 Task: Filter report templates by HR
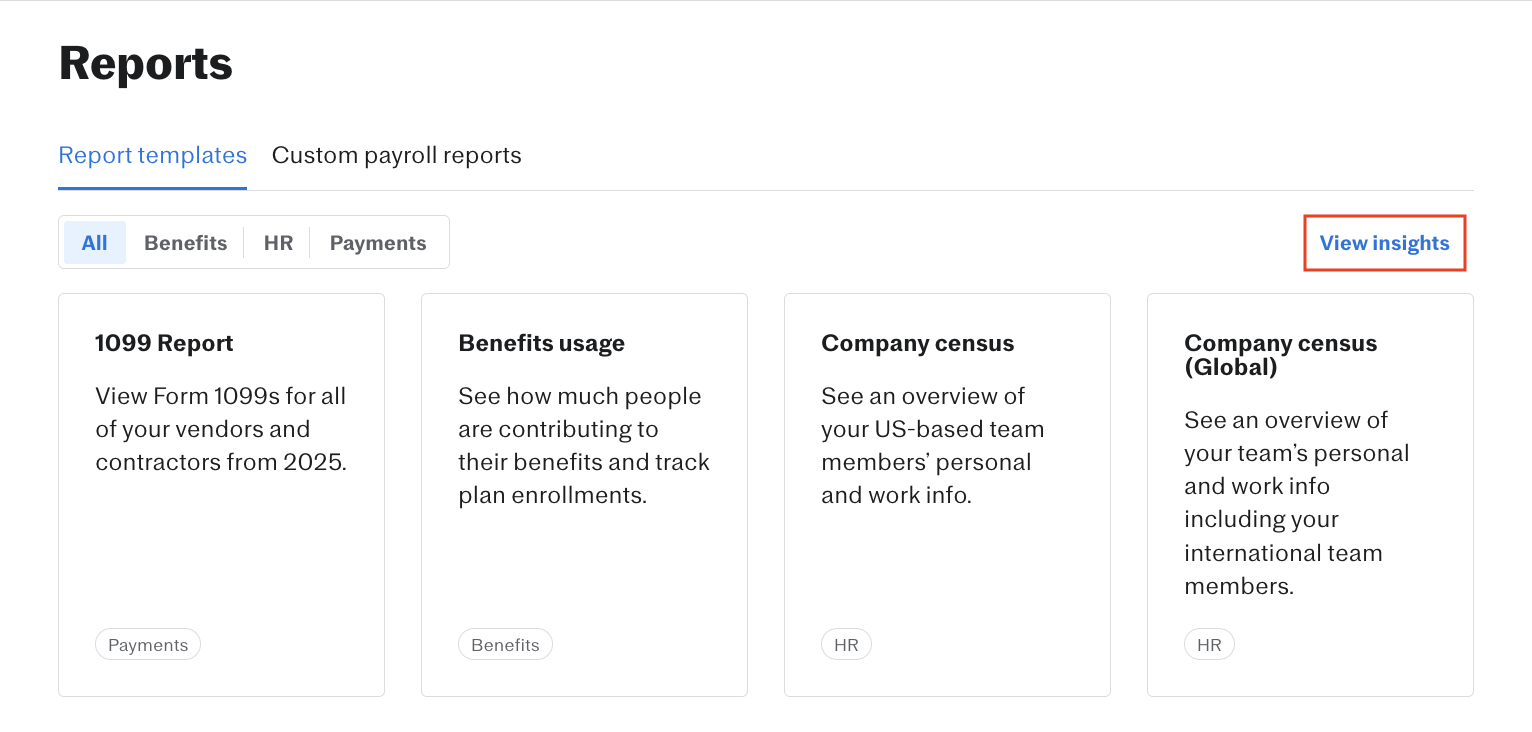point(278,243)
